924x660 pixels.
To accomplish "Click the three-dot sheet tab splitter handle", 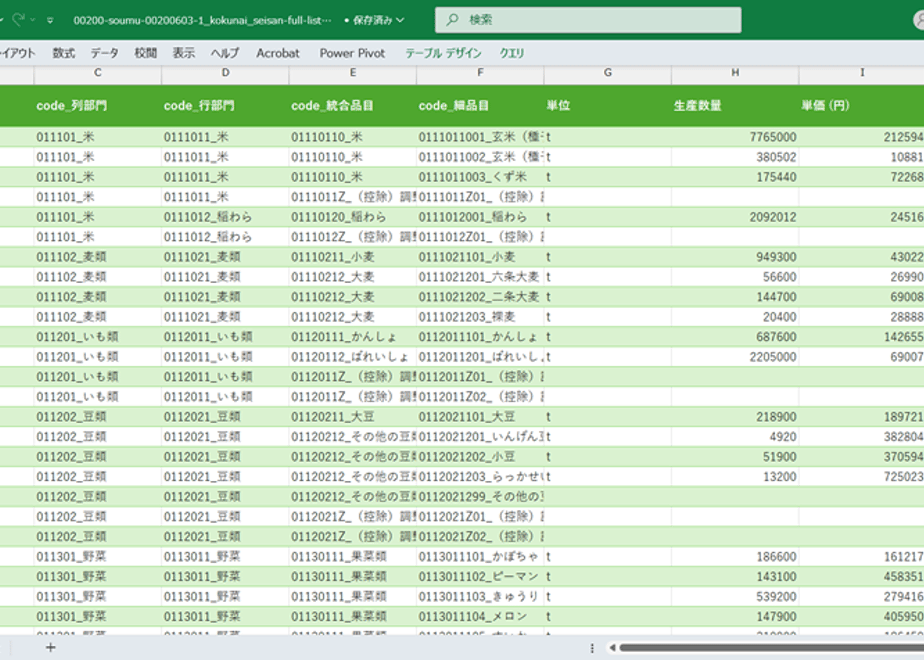I will (x=592, y=647).
